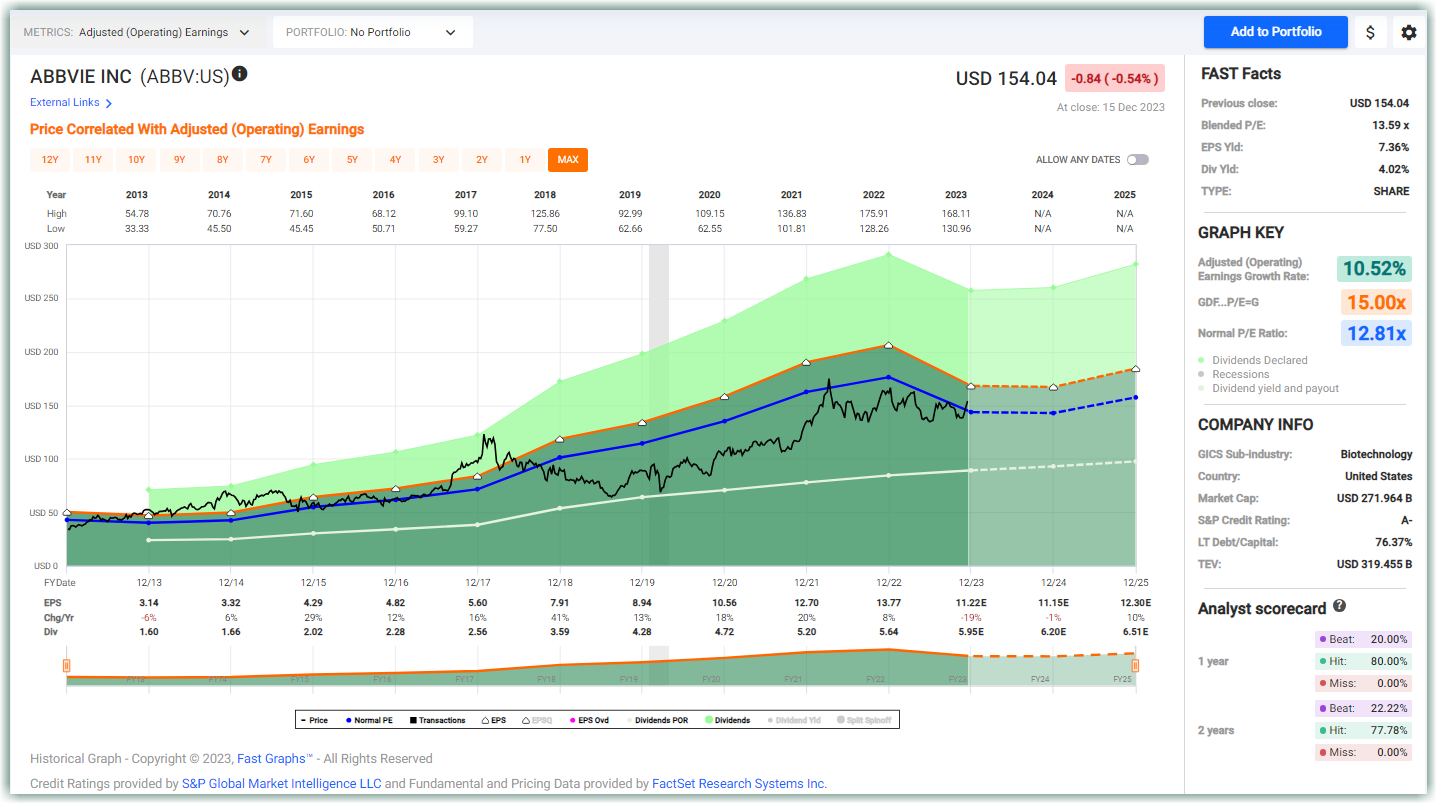Screen dimensions: 1437x804
Task: Open currency options via the dollar sign icon
Action: [1370, 31]
